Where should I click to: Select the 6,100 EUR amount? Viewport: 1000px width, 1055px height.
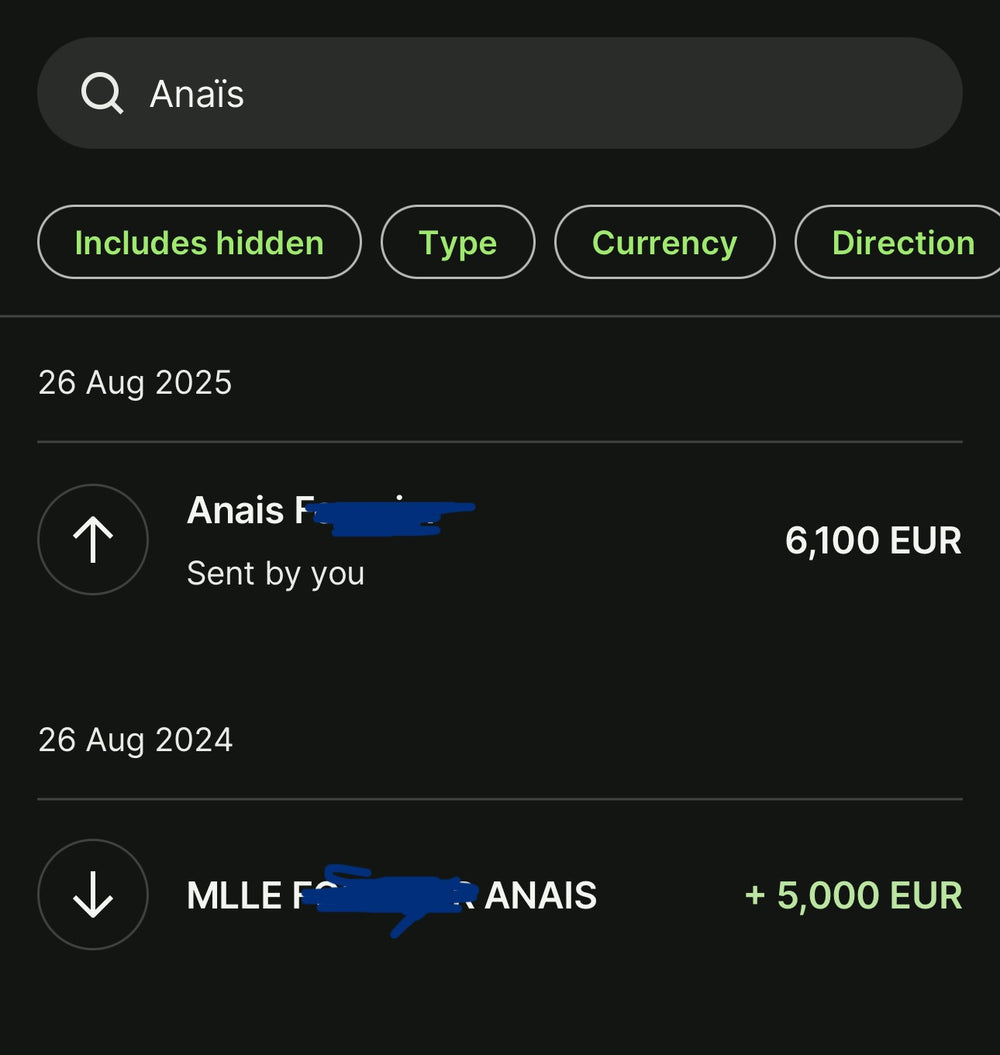click(x=873, y=540)
